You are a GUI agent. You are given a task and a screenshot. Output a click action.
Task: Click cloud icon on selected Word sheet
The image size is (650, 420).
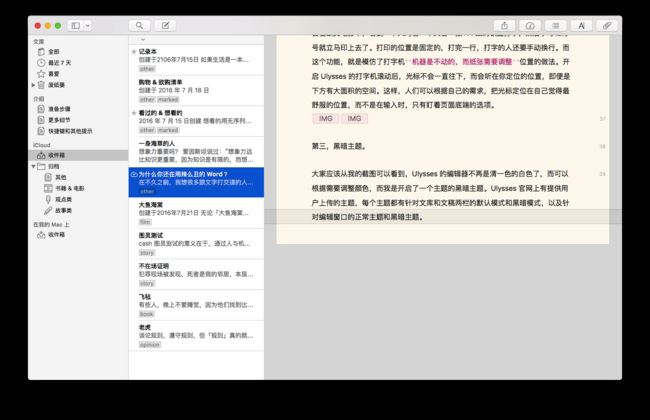134,174
